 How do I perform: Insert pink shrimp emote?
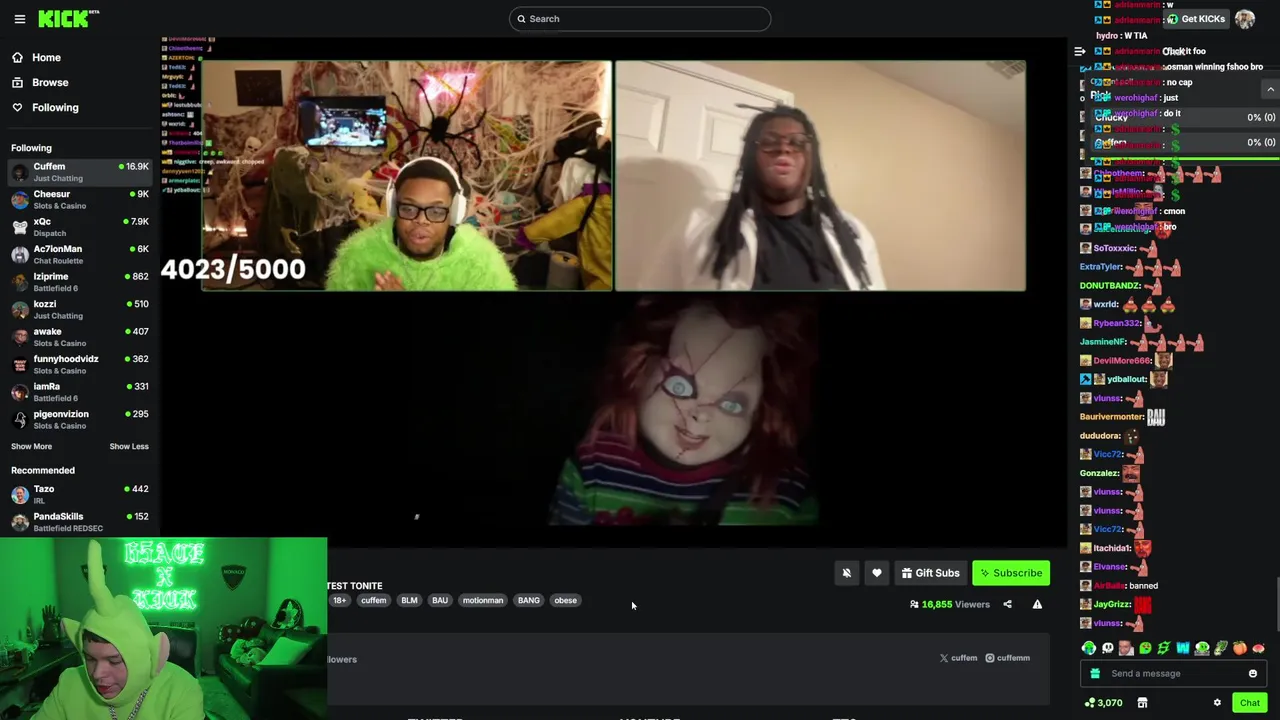click(1258, 648)
